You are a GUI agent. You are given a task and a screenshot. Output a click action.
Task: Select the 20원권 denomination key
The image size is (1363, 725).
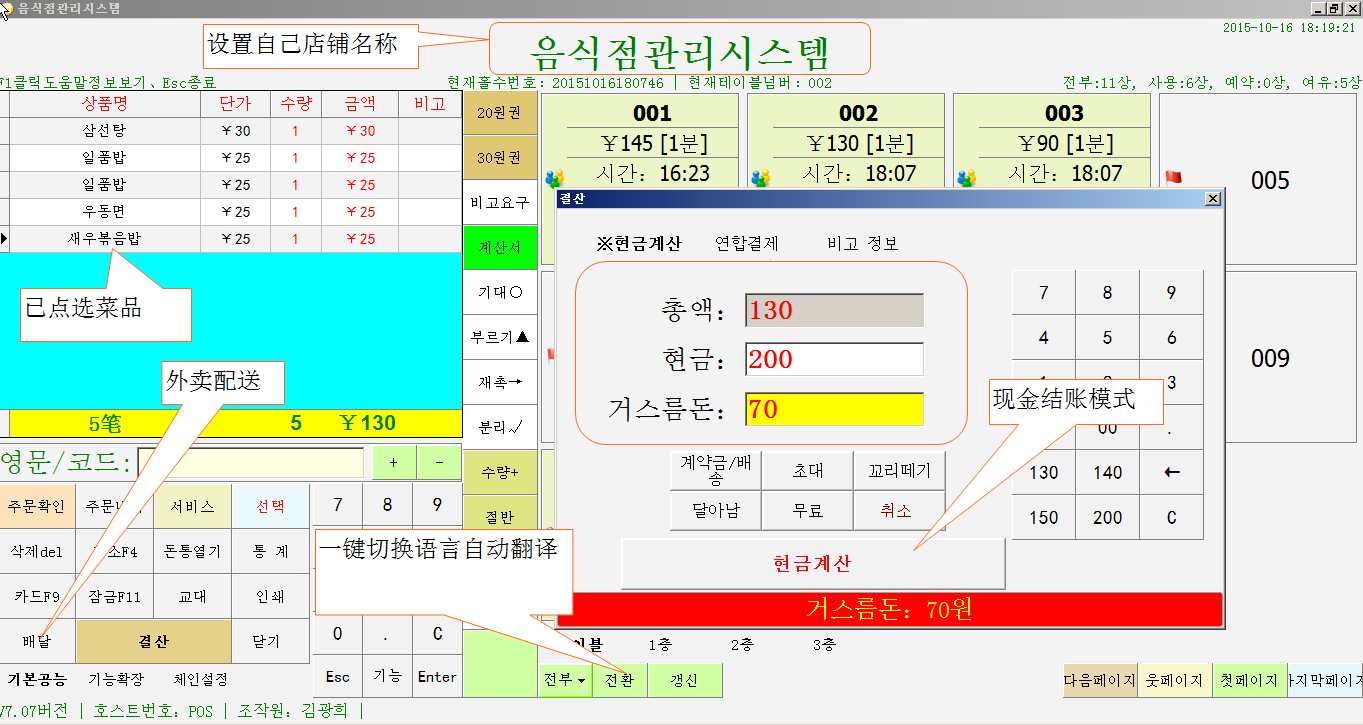(x=498, y=113)
